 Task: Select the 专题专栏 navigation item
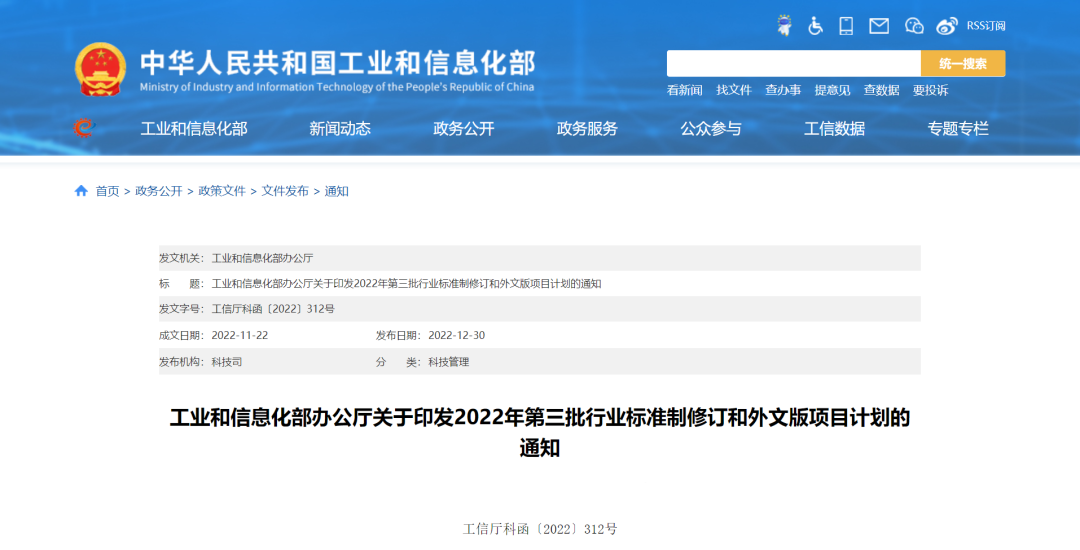click(x=958, y=128)
